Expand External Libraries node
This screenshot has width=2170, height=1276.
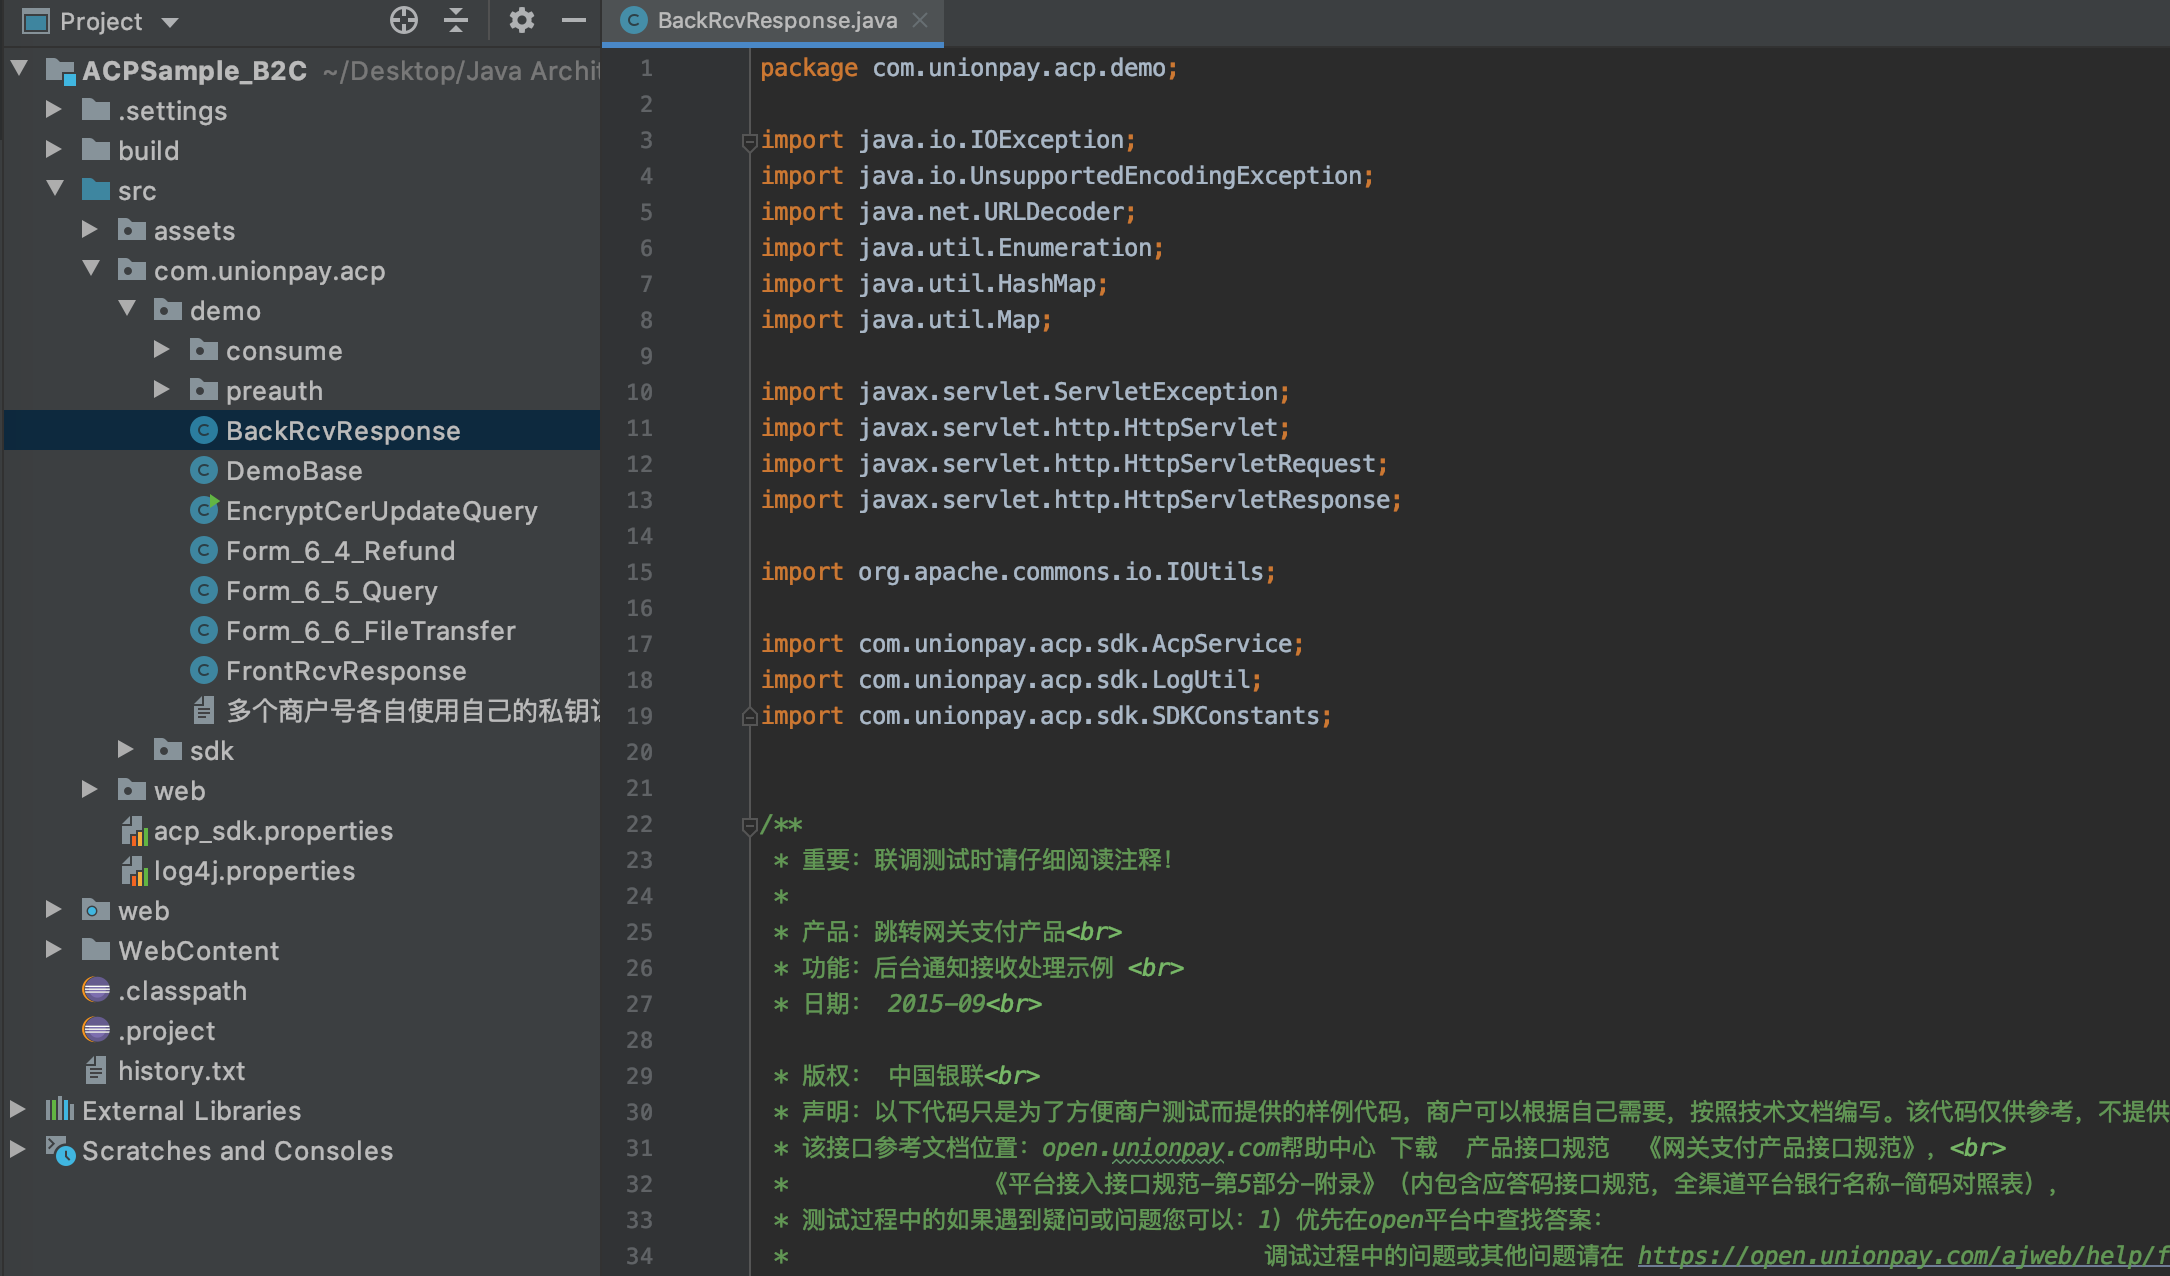(x=18, y=1109)
